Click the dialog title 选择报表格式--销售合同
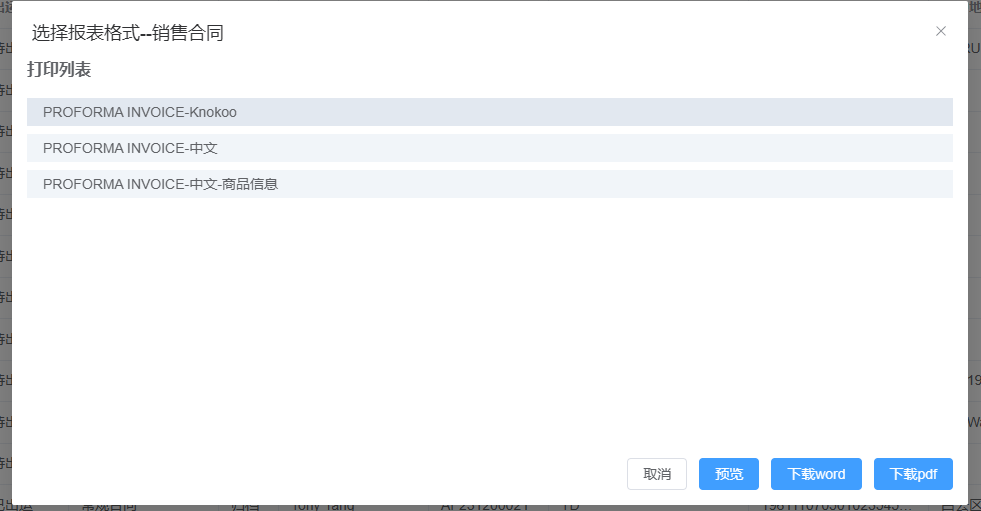Screen dimensions: 981x511 [x=128, y=33]
